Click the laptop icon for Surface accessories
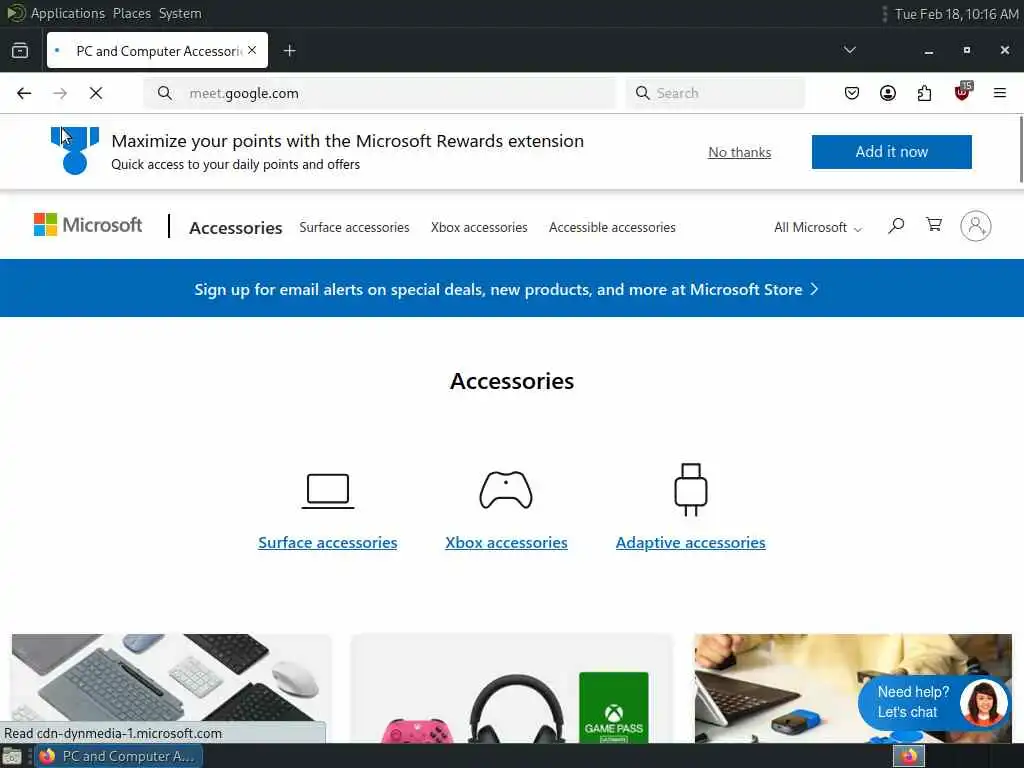This screenshot has height=768, width=1024. pos(328,490)
